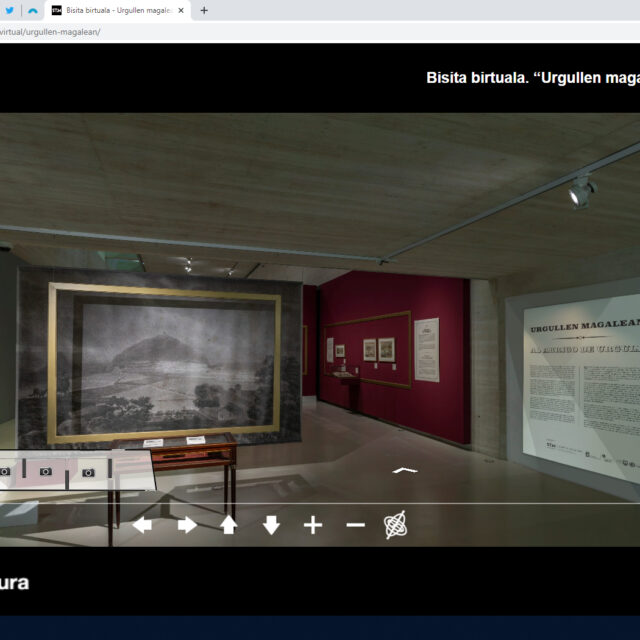Close the Bisita birtuala tab
Viewport: 640px width, 640px height.
pyautogui.click(x=181, y=10)
